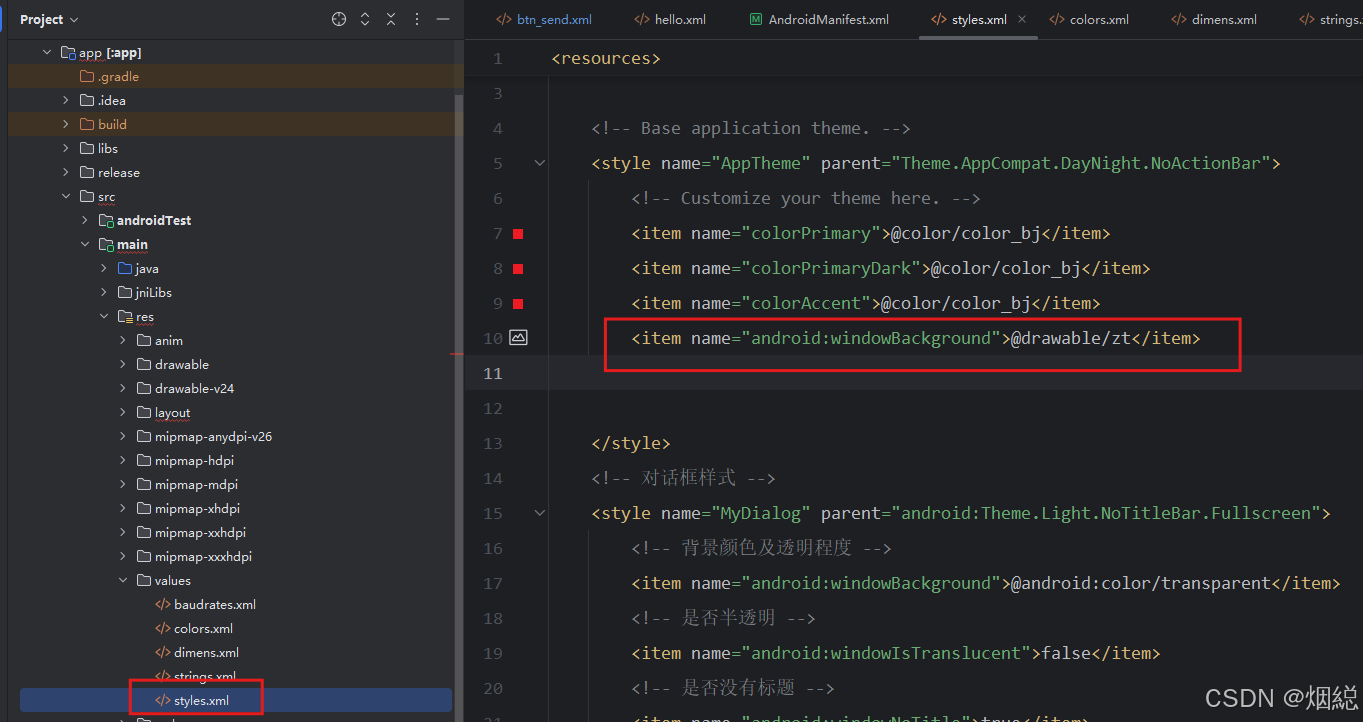This screenshot has width=1363, height=722.
Task: Collapse the res folder
Action: (104, 316)
